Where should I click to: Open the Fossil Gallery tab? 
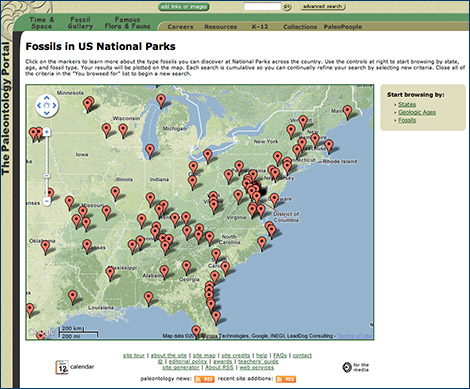[80, 23]
